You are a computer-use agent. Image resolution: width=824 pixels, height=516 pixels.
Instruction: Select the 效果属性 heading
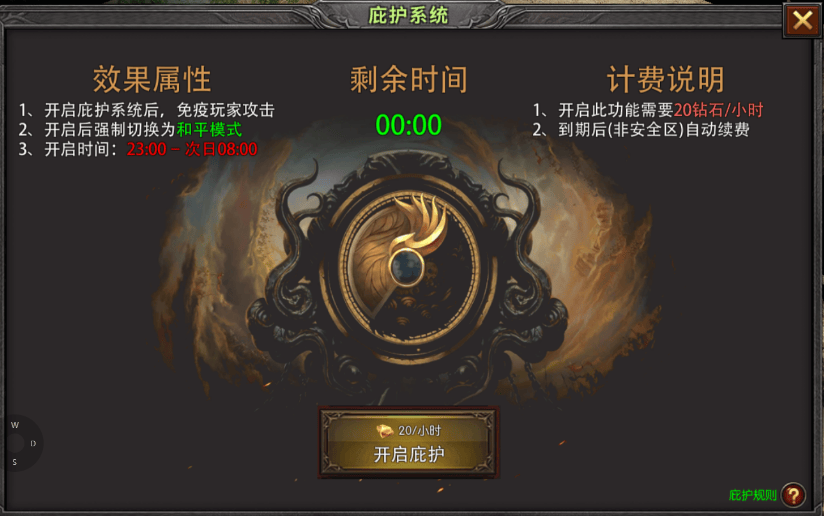tap(152, 79)
